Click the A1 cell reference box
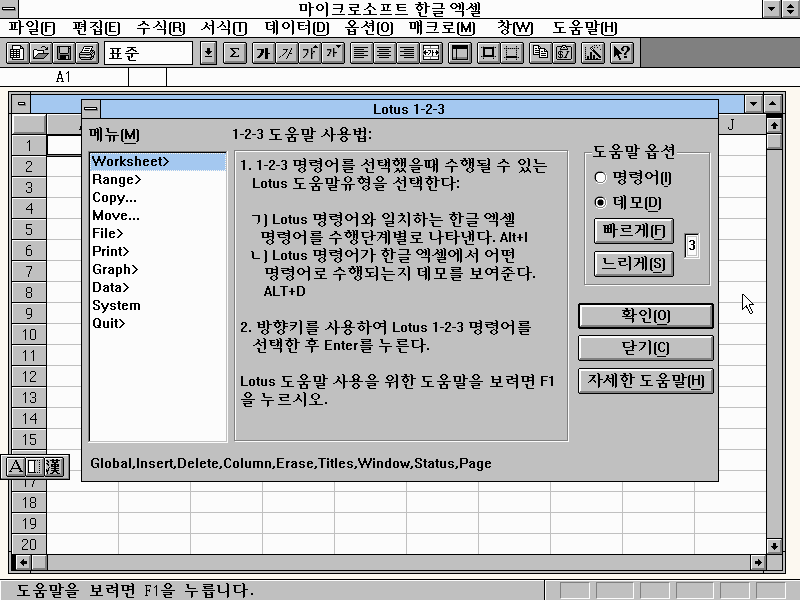The width and height of the screenshot is (800, 600). (64, 77)
